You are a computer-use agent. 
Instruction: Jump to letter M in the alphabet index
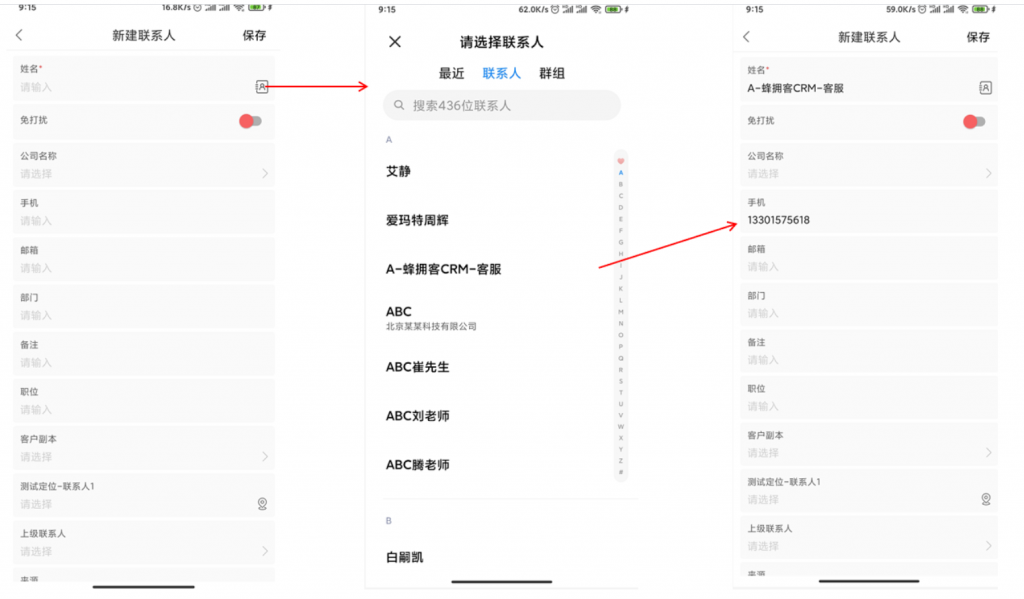point(621,311)
